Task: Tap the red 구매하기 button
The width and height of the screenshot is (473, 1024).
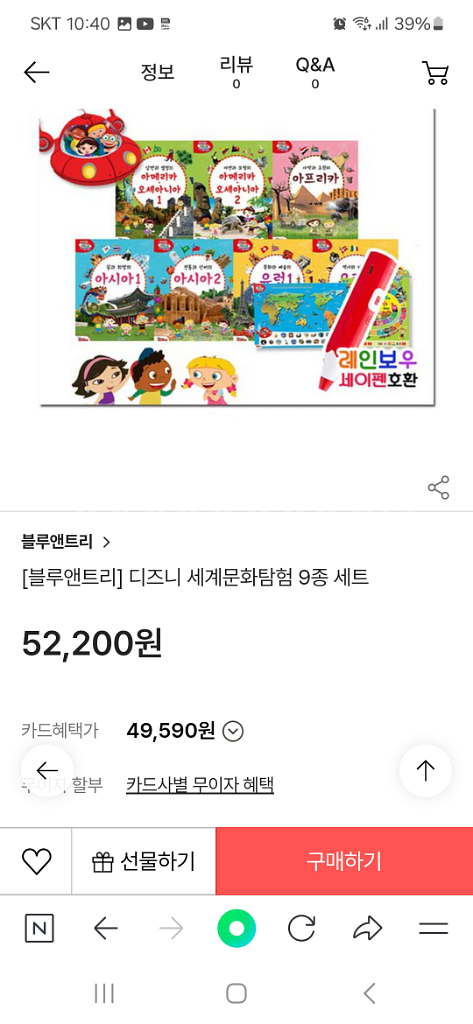Action: (344, 861)
